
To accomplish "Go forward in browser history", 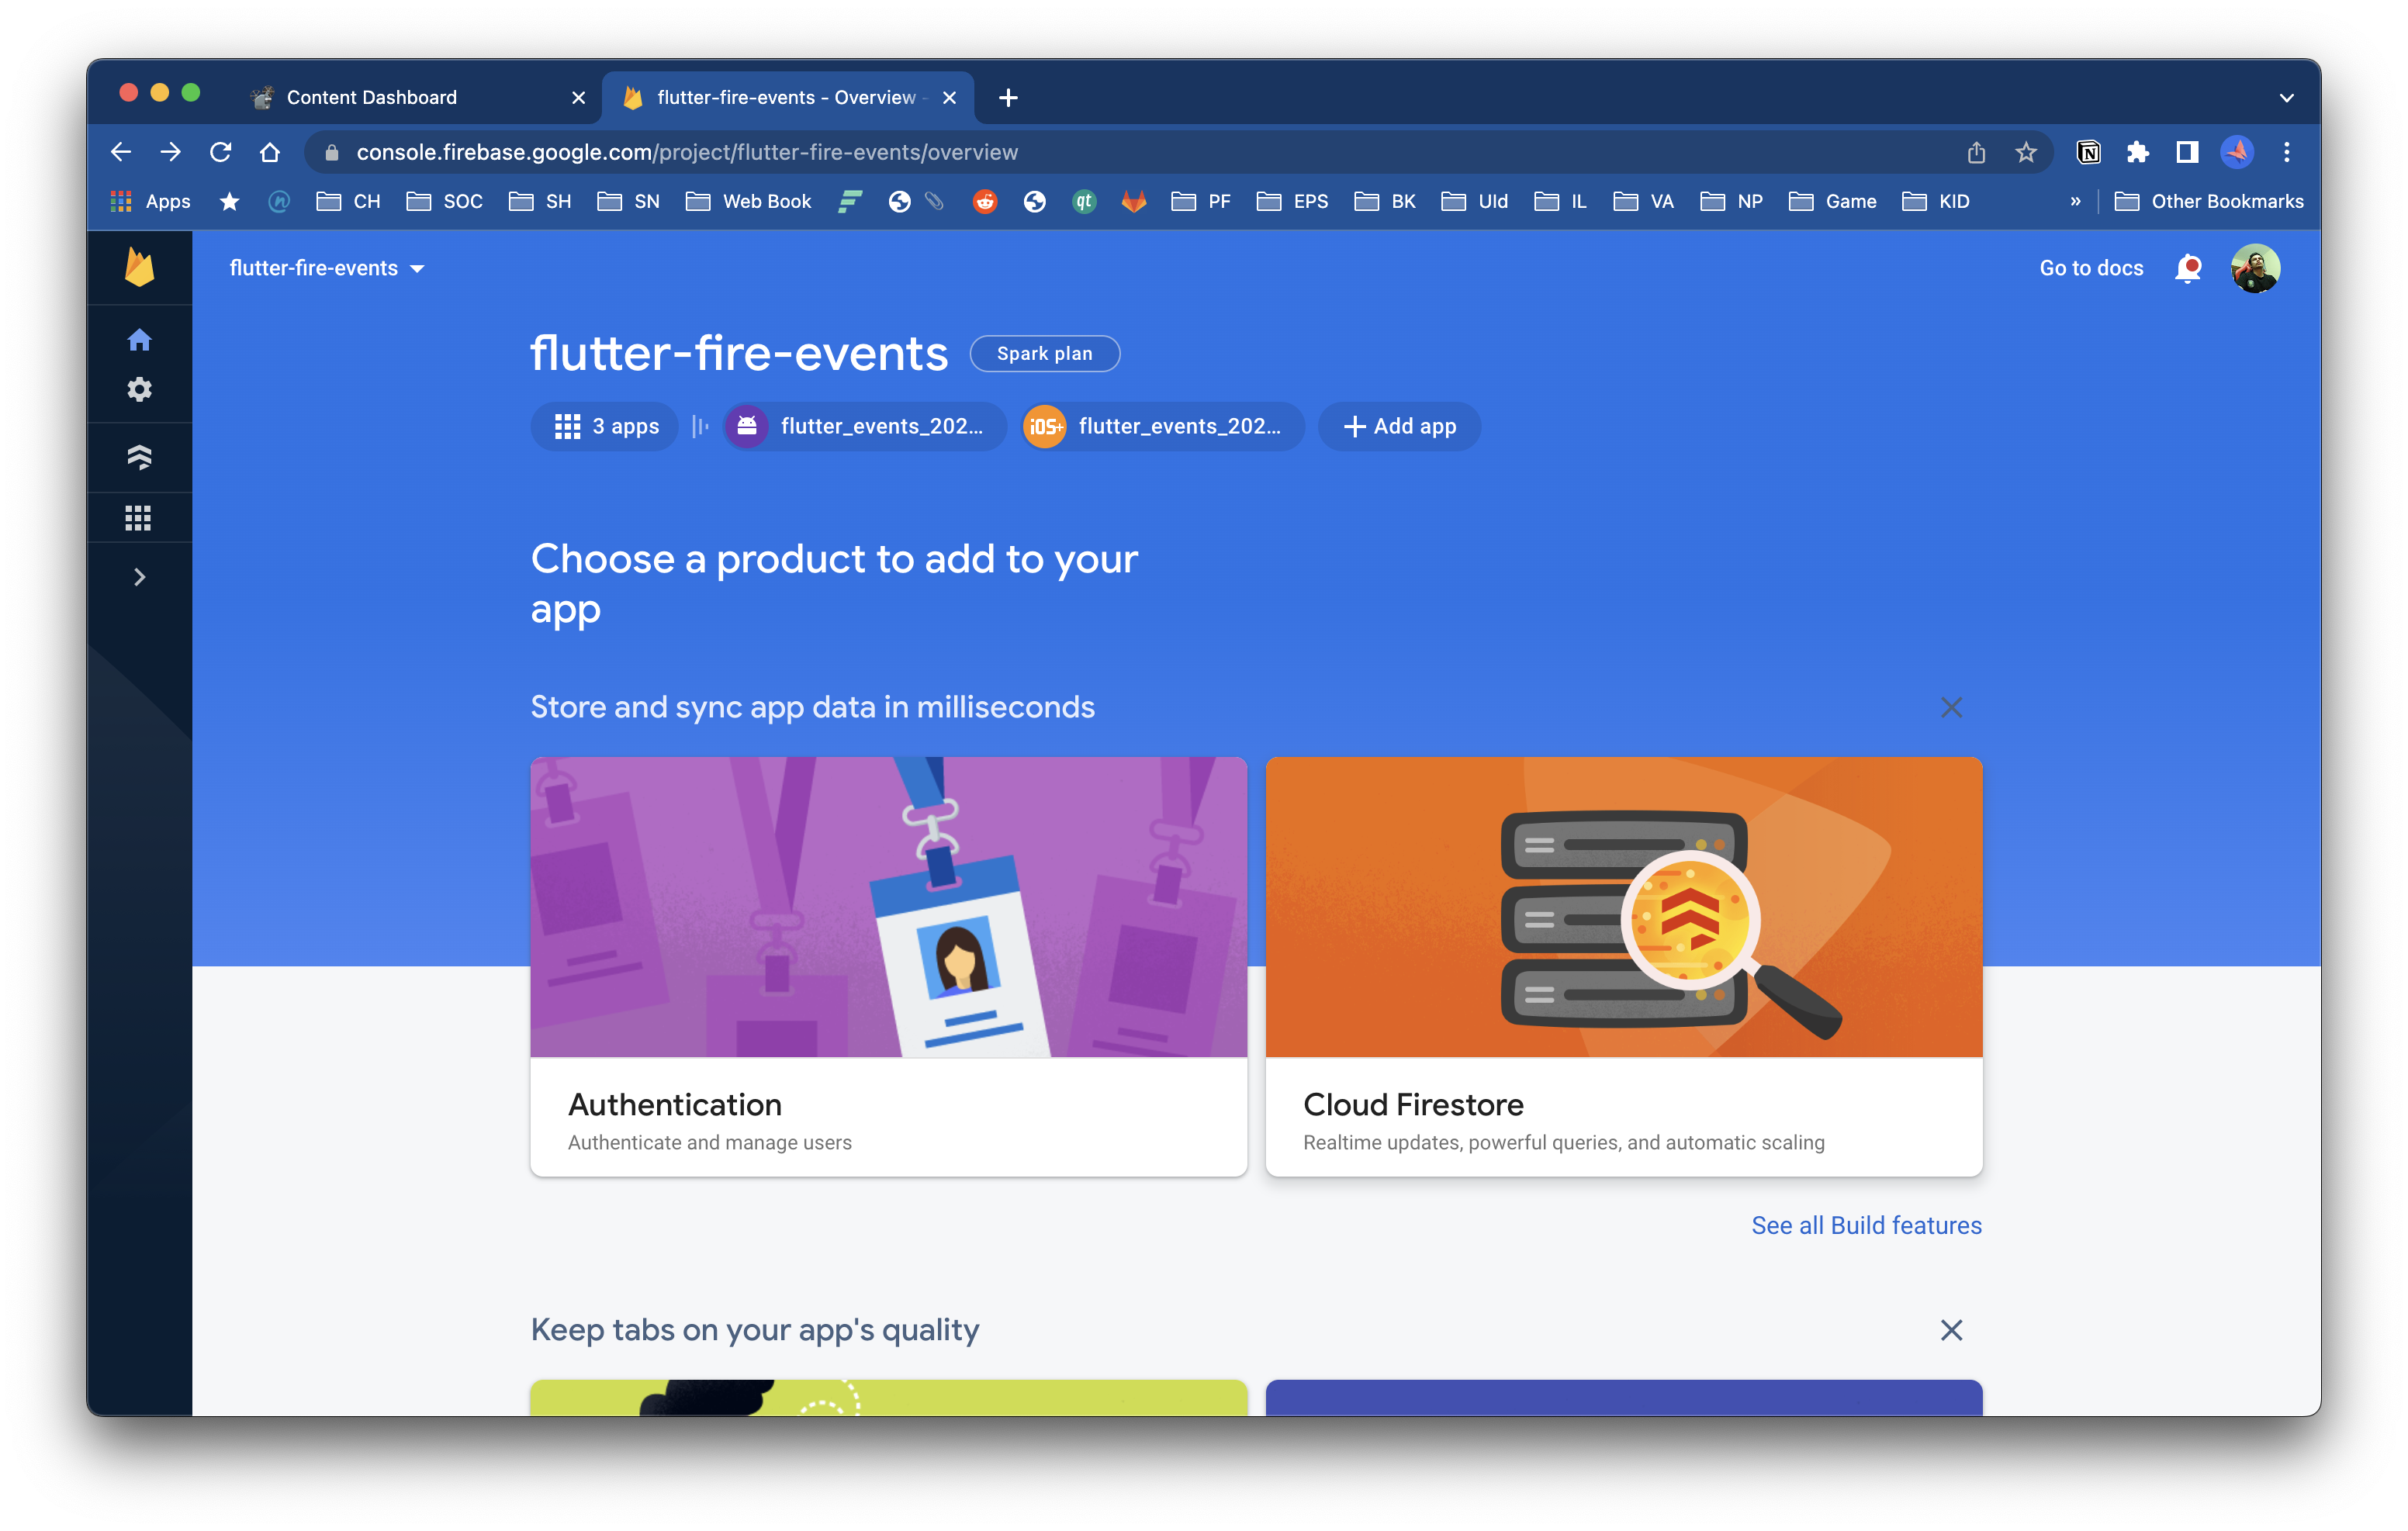I will click(171, 152).
